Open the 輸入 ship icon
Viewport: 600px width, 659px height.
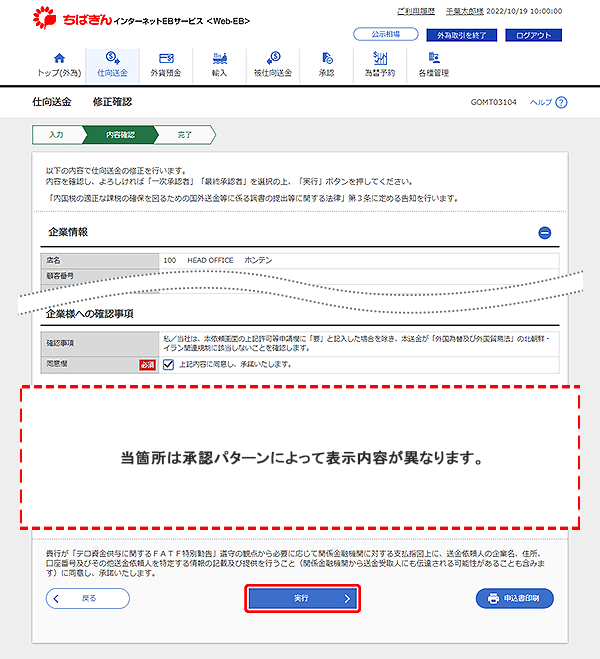219,58
